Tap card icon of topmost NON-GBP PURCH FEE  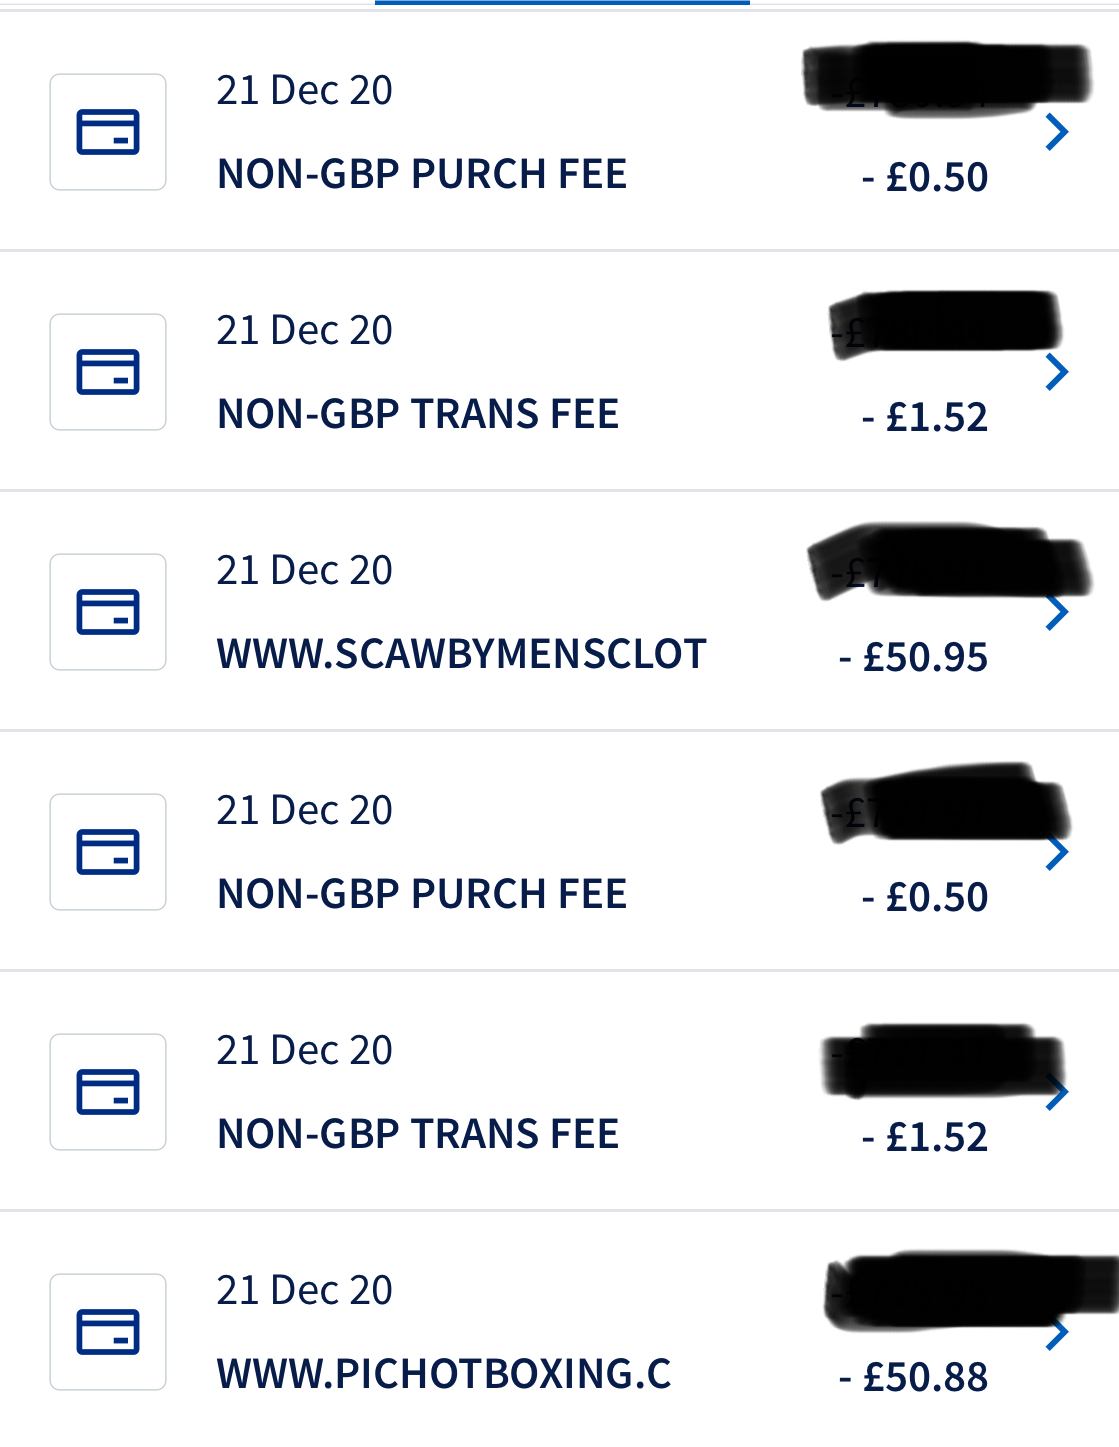[x=108, y=132]
